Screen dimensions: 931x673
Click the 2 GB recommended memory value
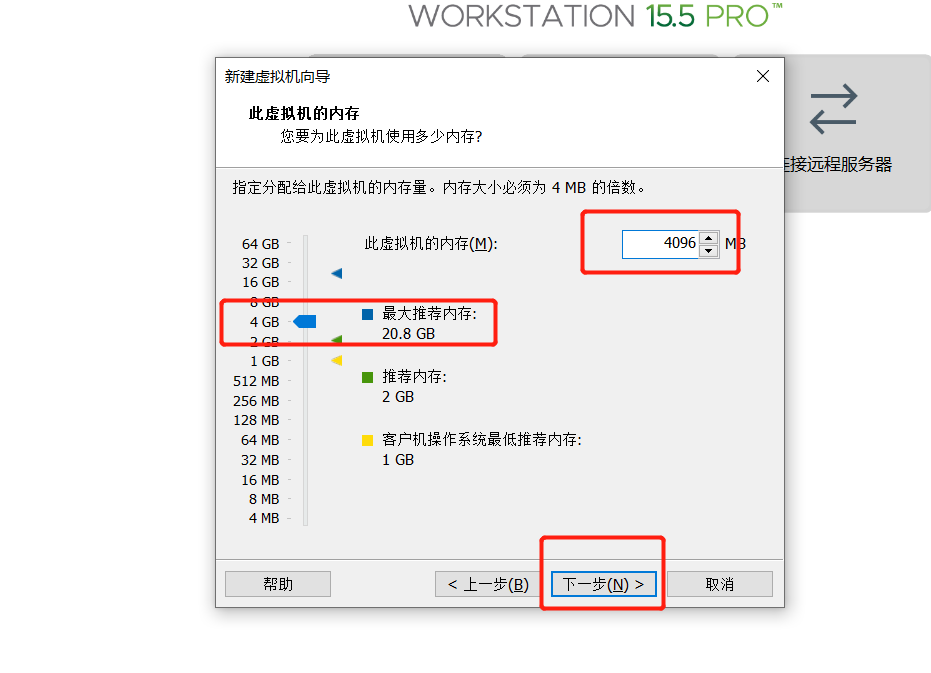(398, 397)
